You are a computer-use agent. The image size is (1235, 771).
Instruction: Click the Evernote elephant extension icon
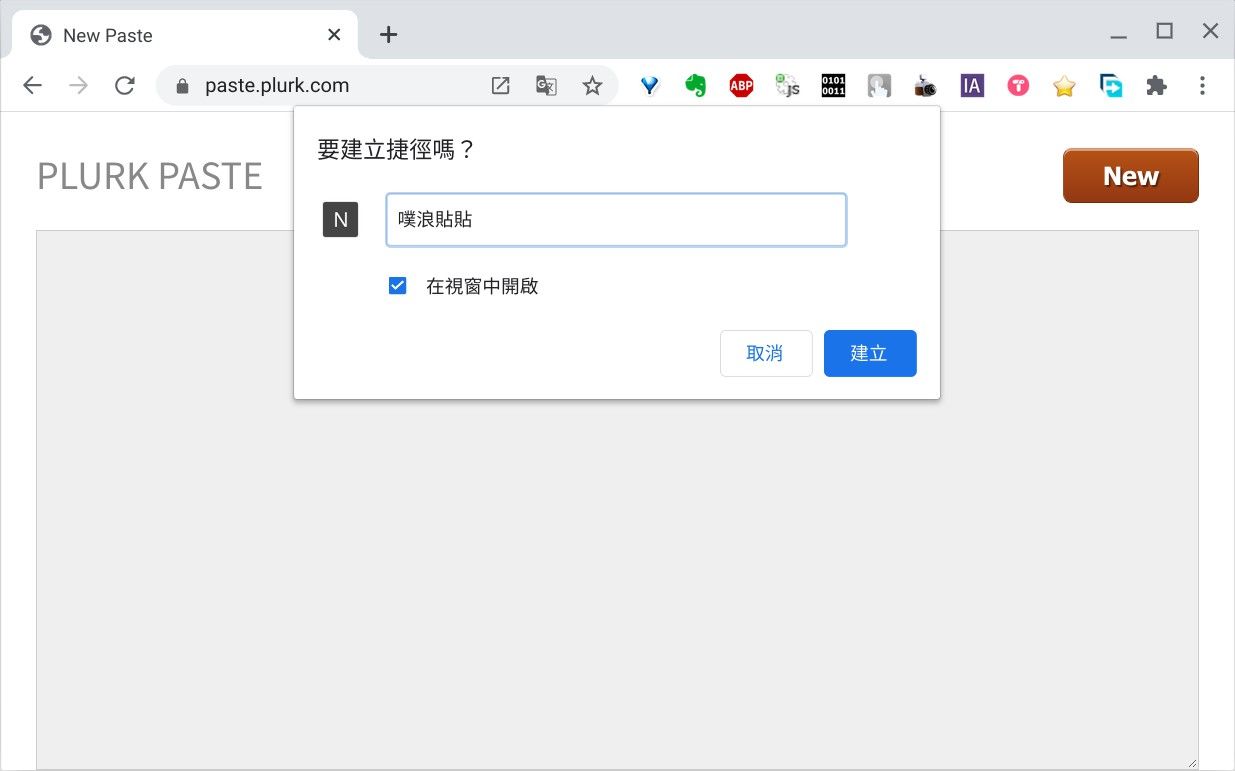[x=695, y=86]
